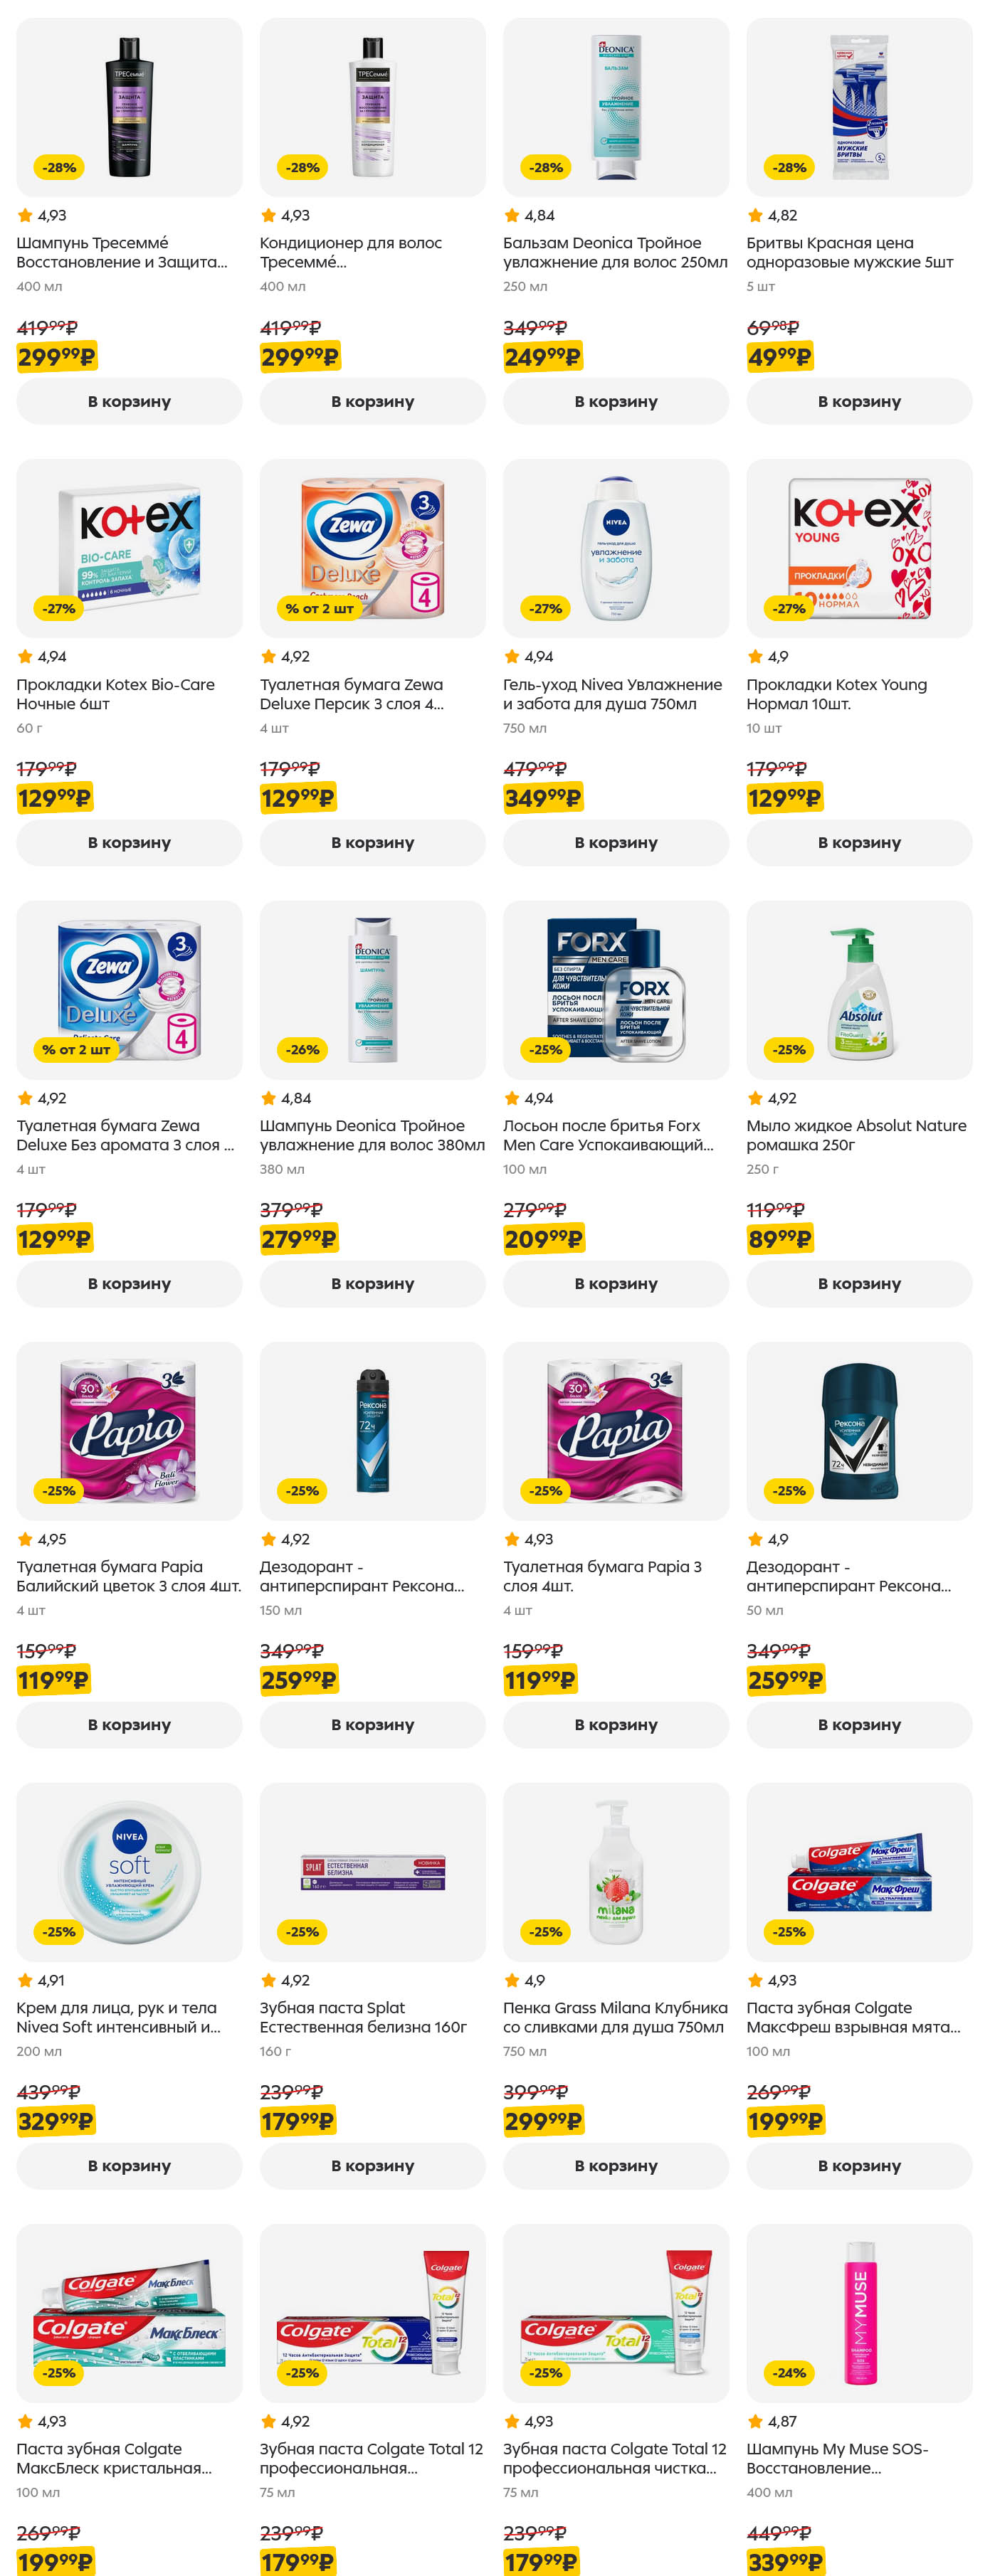Add Grass Milana shower foam to cart
995x2576 pixels.
coord(616,2166)
